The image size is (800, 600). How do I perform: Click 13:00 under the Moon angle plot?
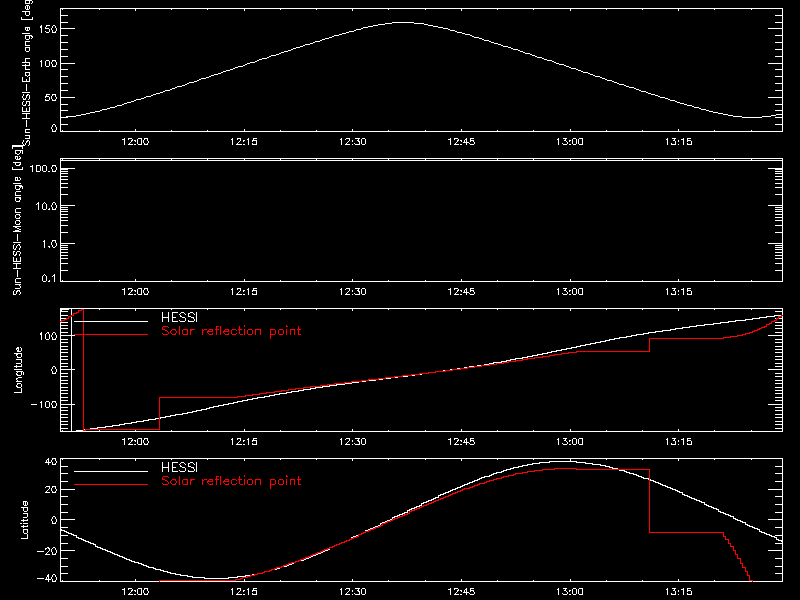pyautogui.click(x=570, y=291)
